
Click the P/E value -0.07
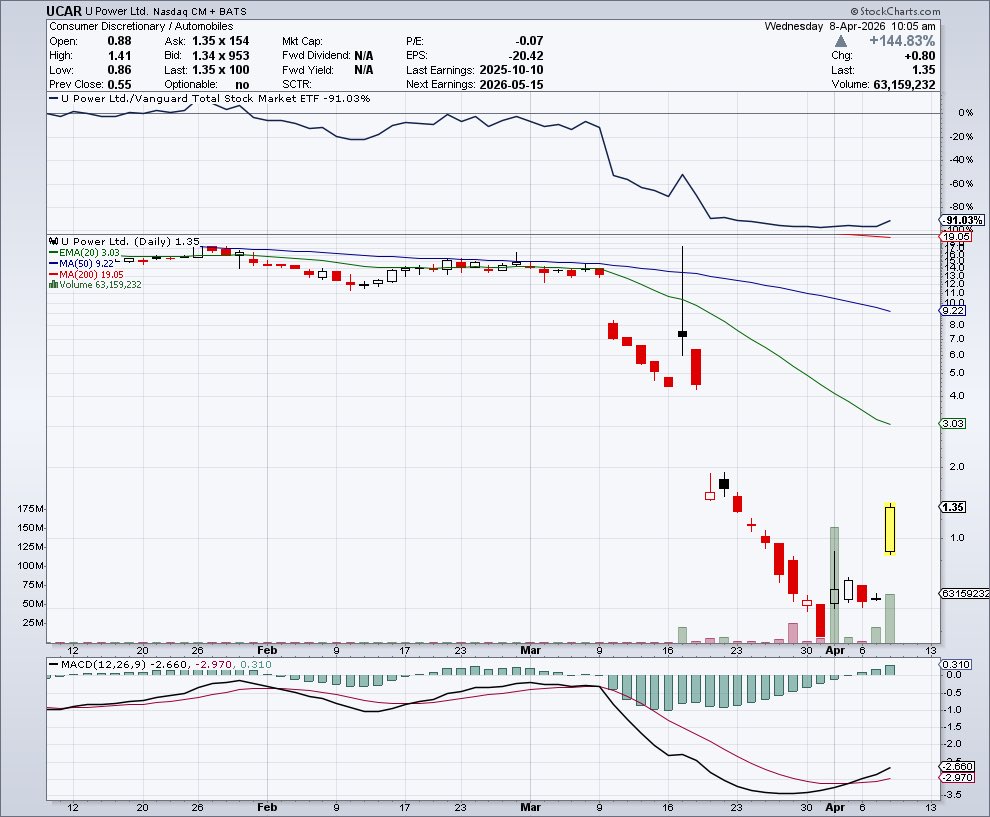click(528, 41)
